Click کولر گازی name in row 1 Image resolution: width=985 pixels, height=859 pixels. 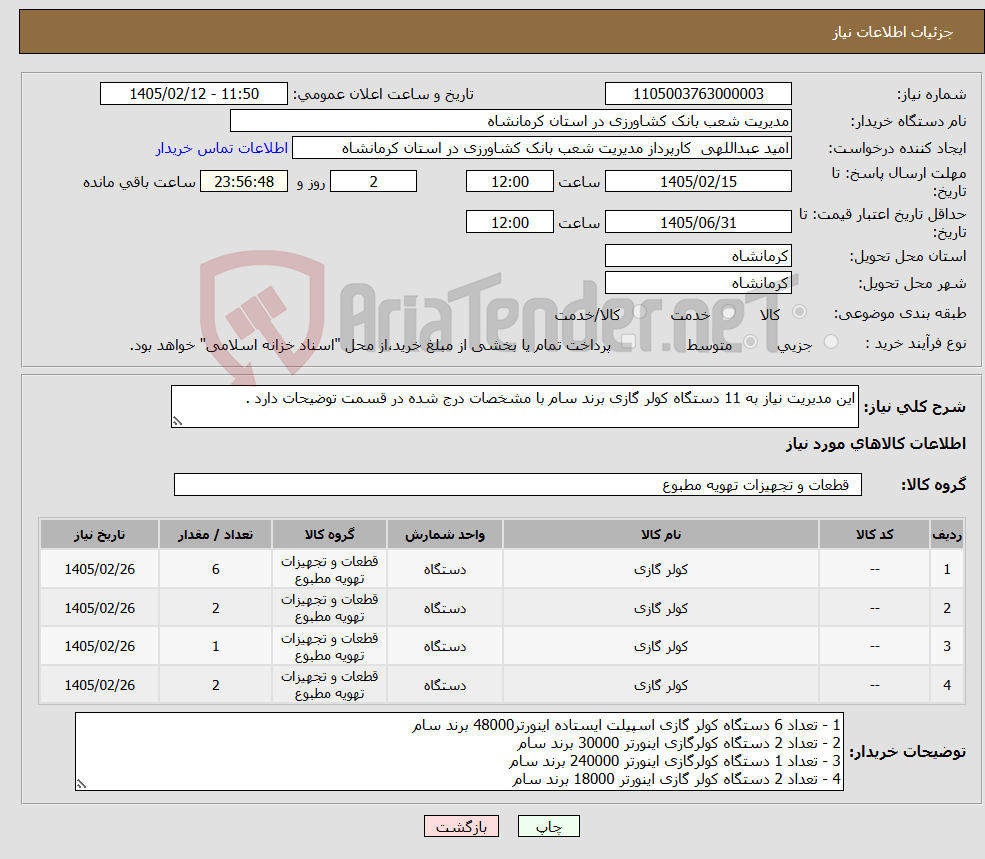click(x=661, y=569)
